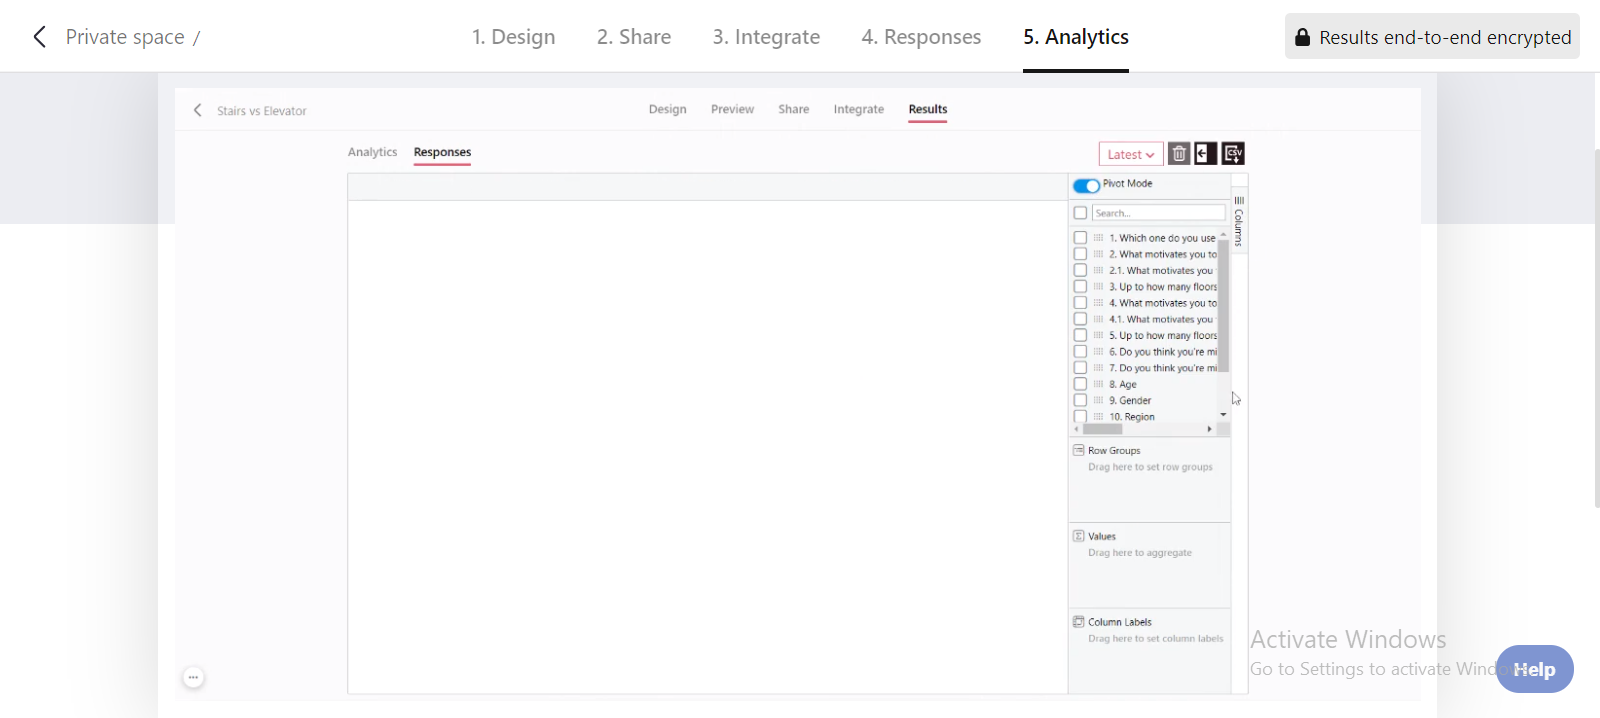
Task: Open the 2. Share tab
Action: coord(634,37)
